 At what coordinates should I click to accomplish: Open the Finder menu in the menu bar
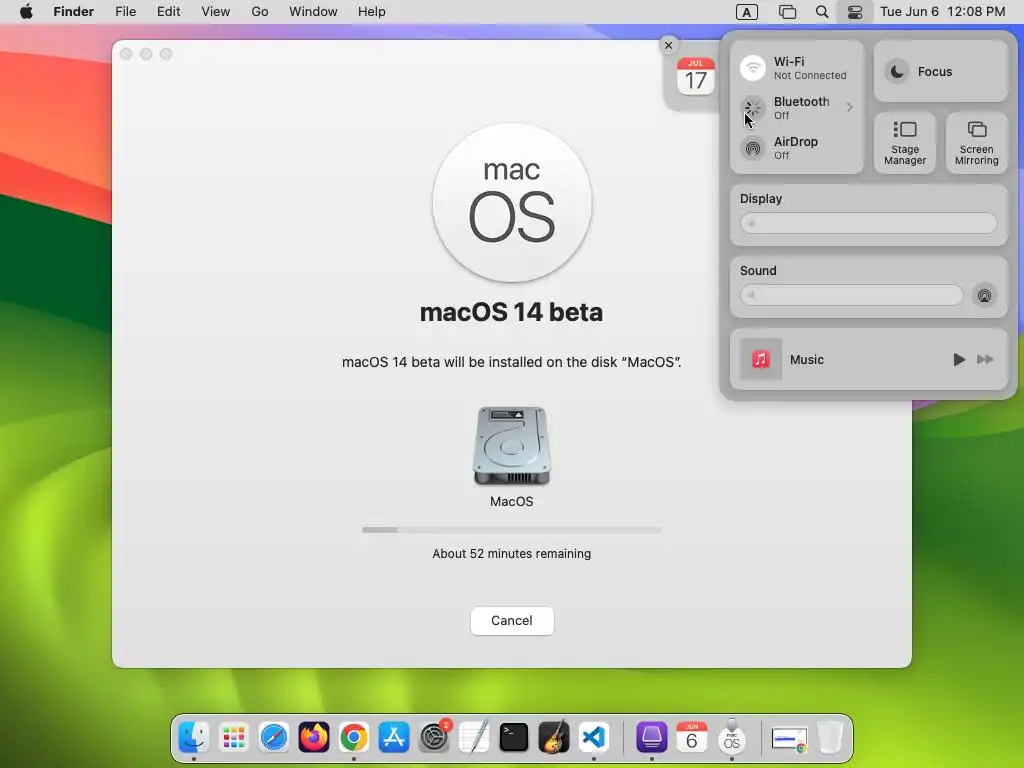pyautogui.click(x=73, y=12)
